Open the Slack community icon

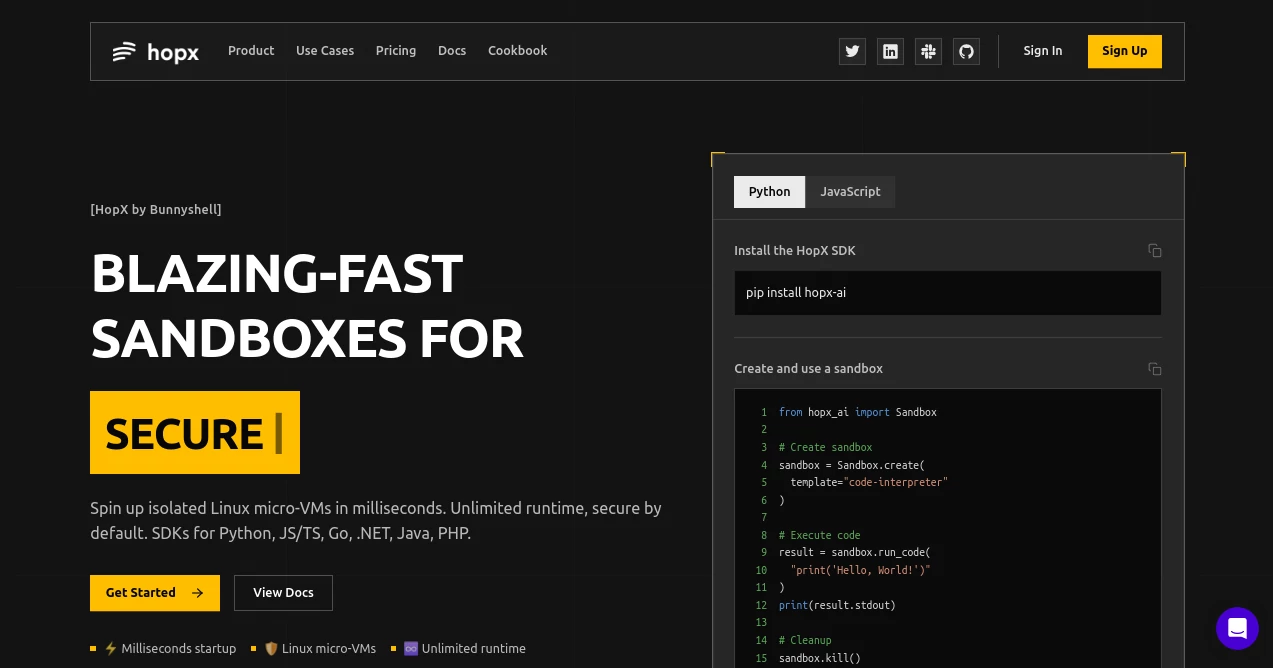point(928,51)
